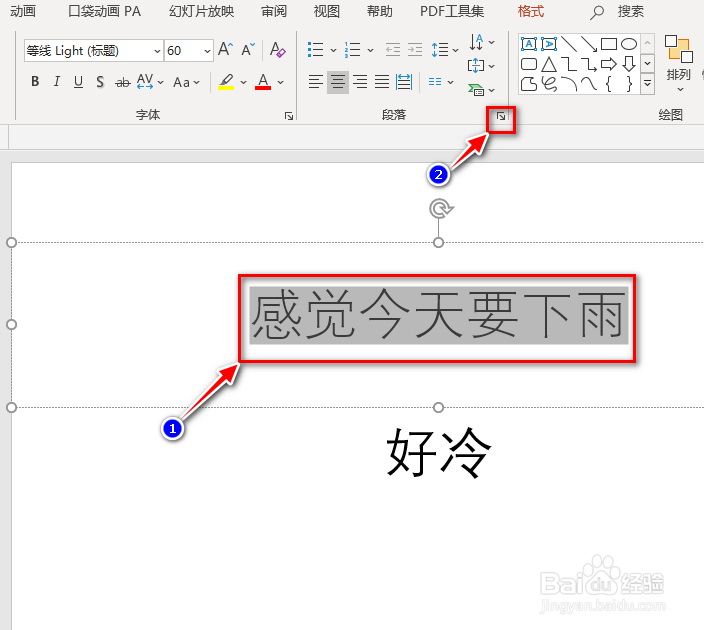
Task: Open align text vertical menu
Action: coord(481,66)
